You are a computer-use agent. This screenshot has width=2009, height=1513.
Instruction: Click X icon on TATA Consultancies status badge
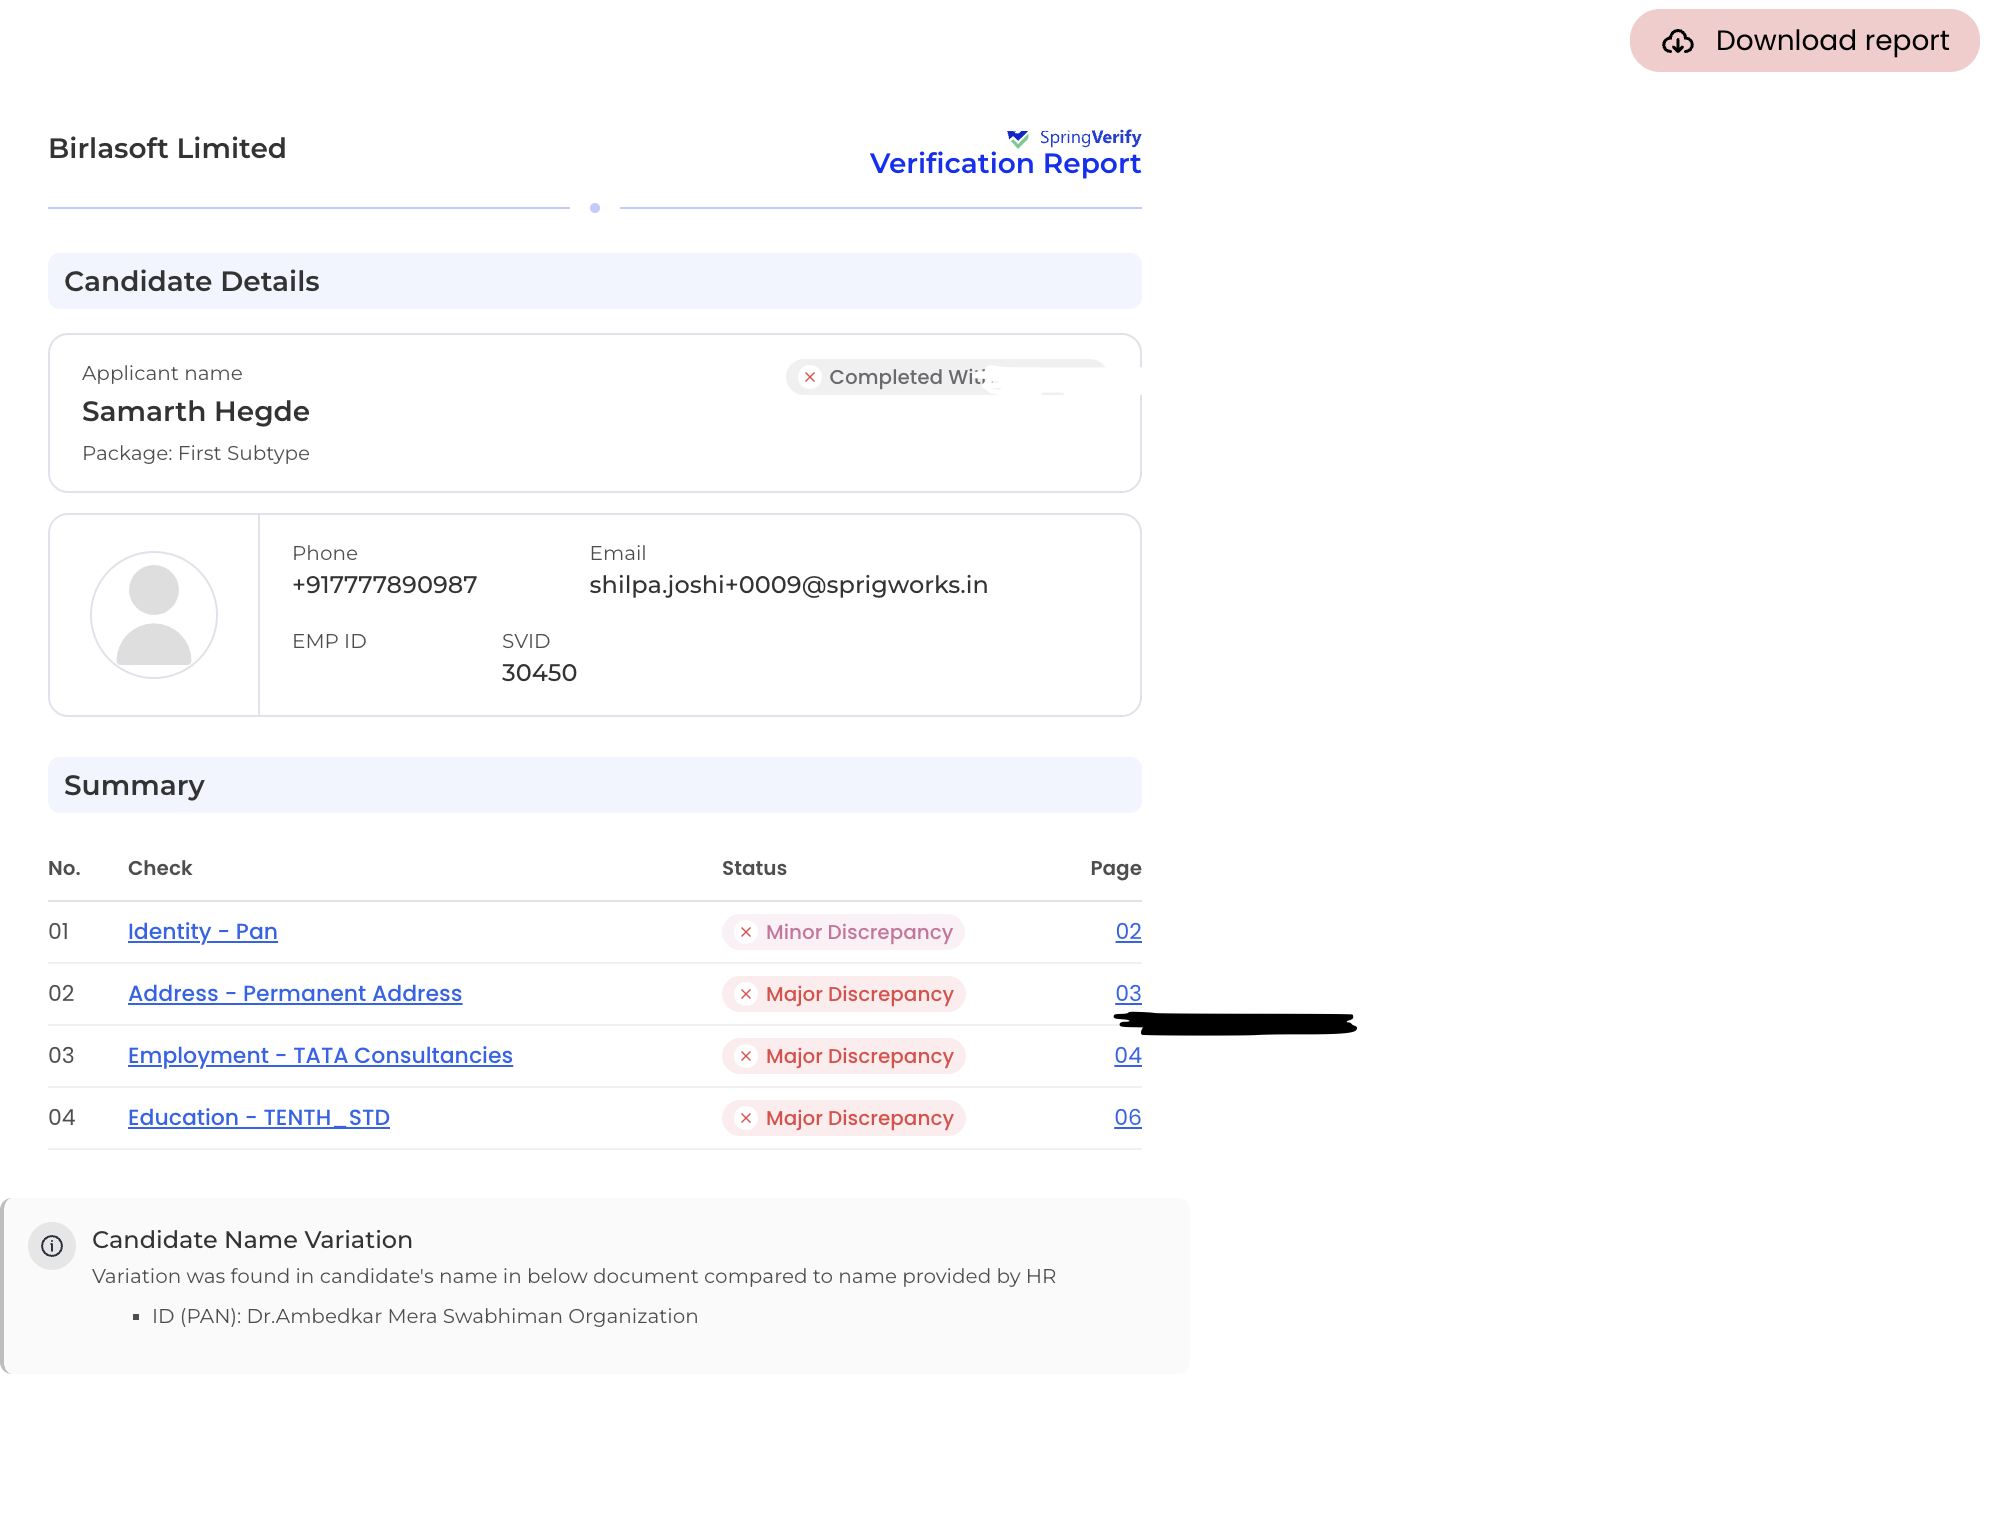[x=746, y=1056]
